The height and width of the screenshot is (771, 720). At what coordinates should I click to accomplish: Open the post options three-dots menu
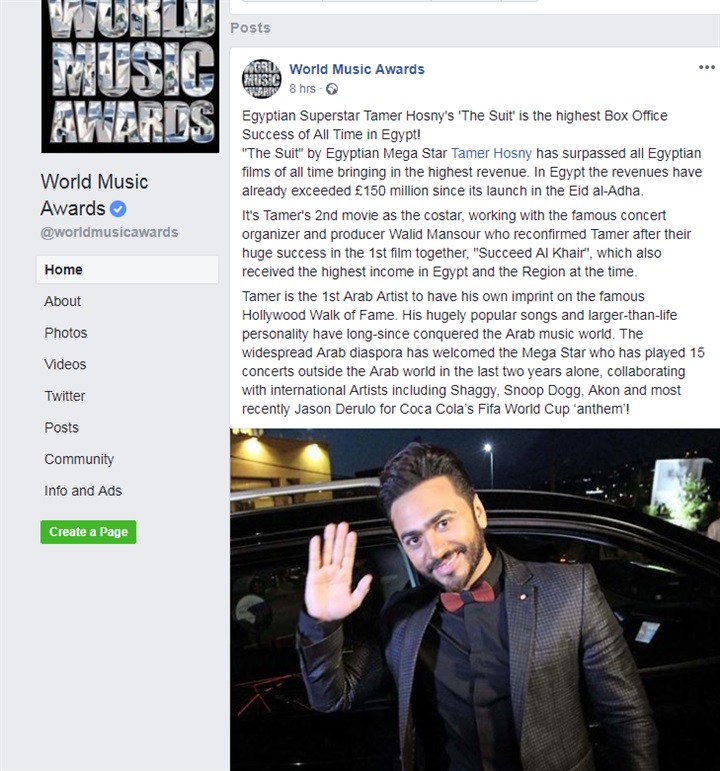707,67
